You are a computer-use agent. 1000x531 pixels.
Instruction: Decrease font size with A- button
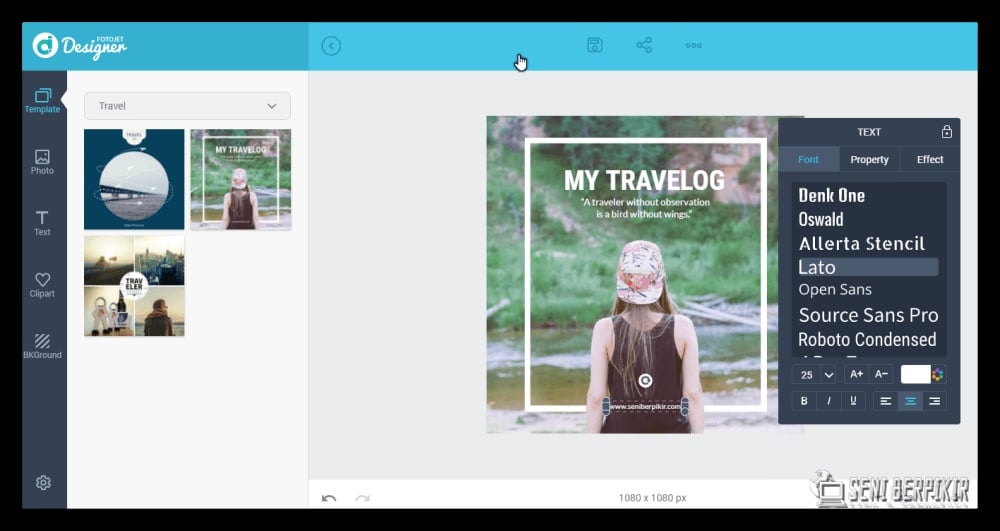pyautogui.click(x=881, y=375)
